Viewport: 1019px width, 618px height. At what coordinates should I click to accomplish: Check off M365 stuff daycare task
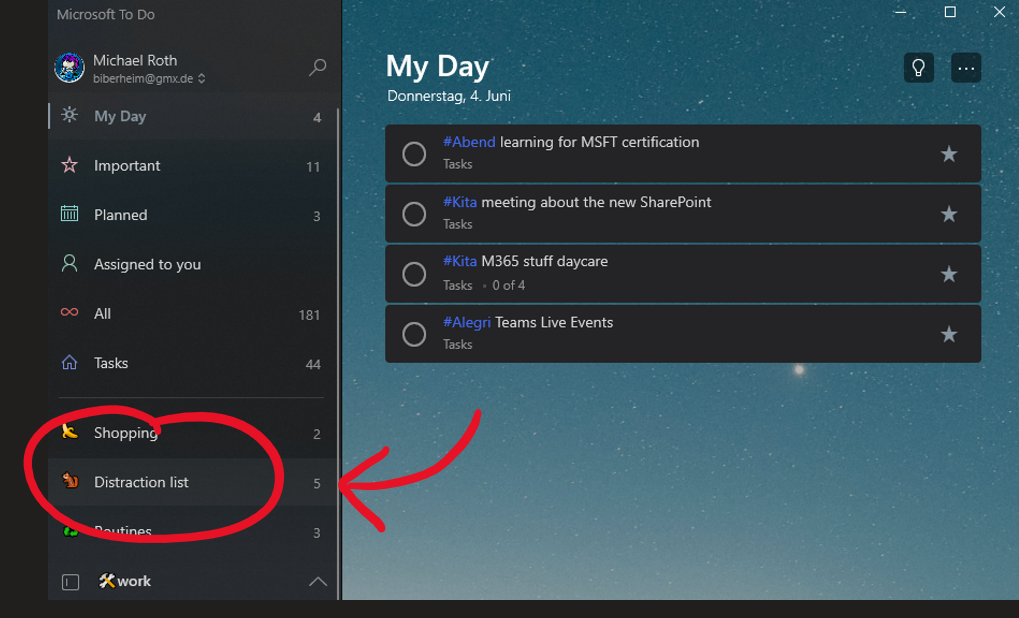[x=414, y=274]
